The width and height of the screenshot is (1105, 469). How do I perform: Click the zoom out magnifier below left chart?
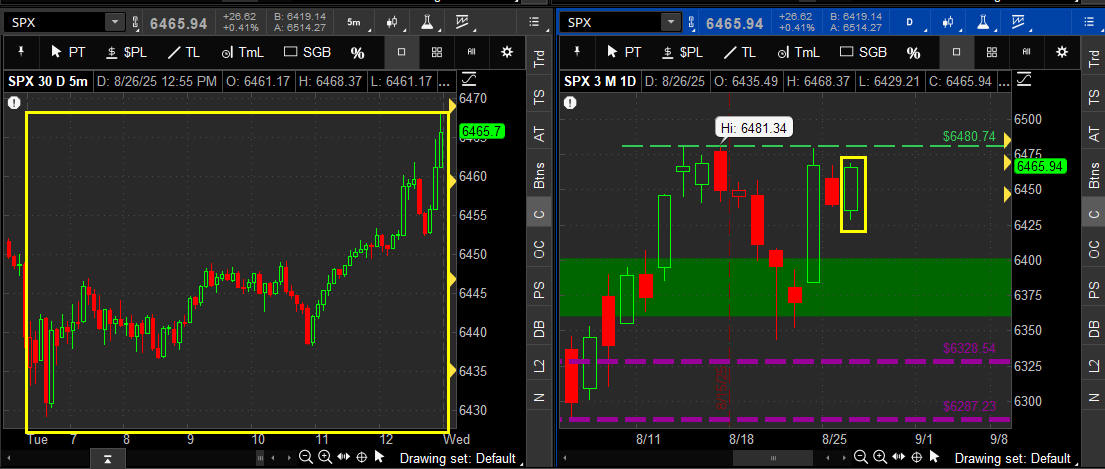[305, 457]
